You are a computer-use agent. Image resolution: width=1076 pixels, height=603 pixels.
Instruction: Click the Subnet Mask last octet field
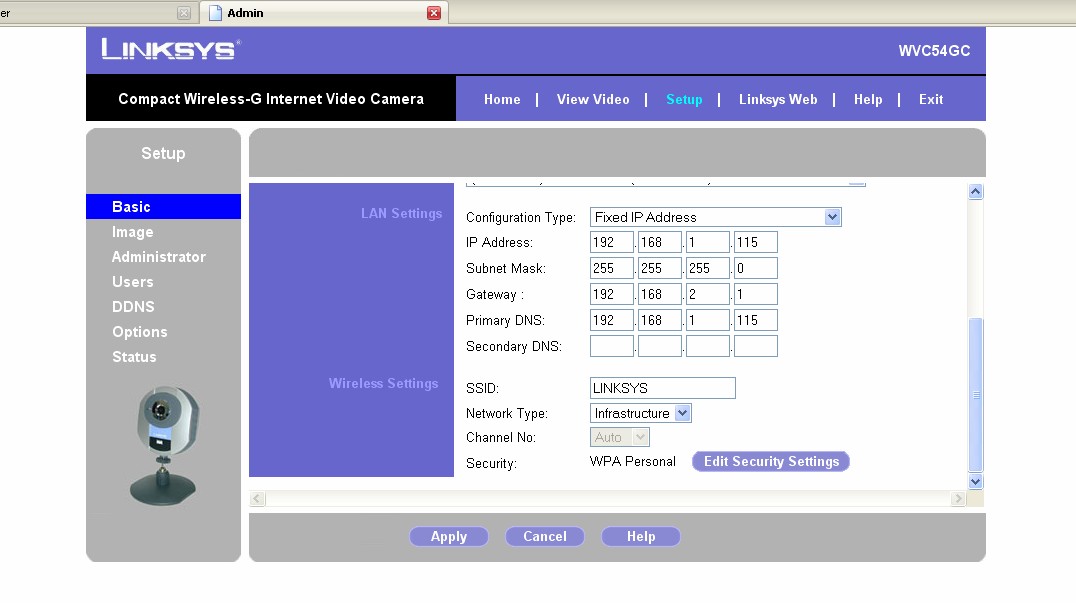pos(756,268)
